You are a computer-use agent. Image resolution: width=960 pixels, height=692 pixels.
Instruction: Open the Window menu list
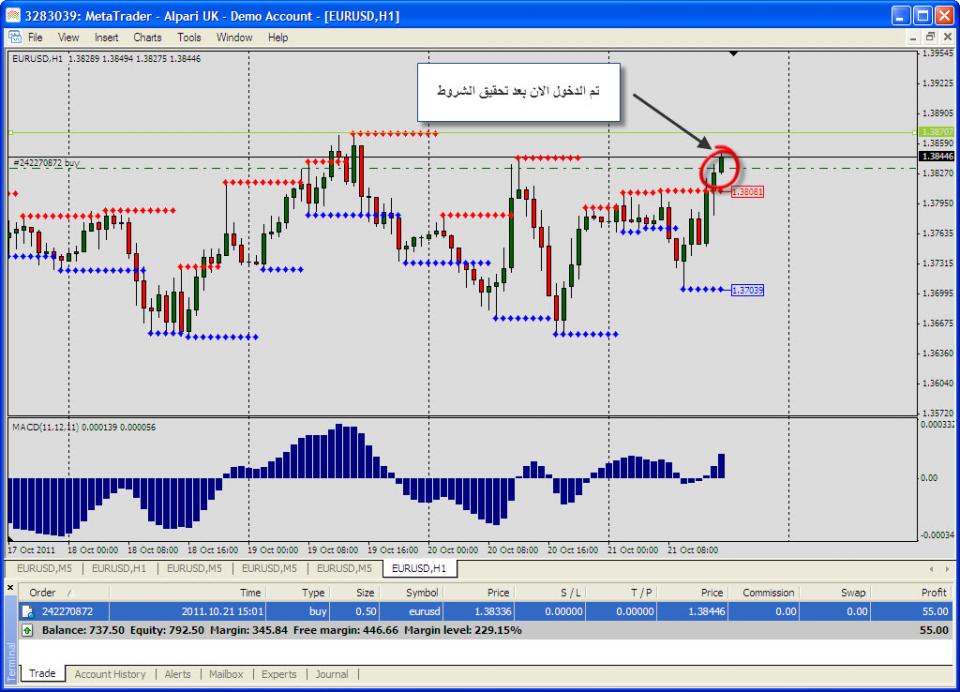234,37
